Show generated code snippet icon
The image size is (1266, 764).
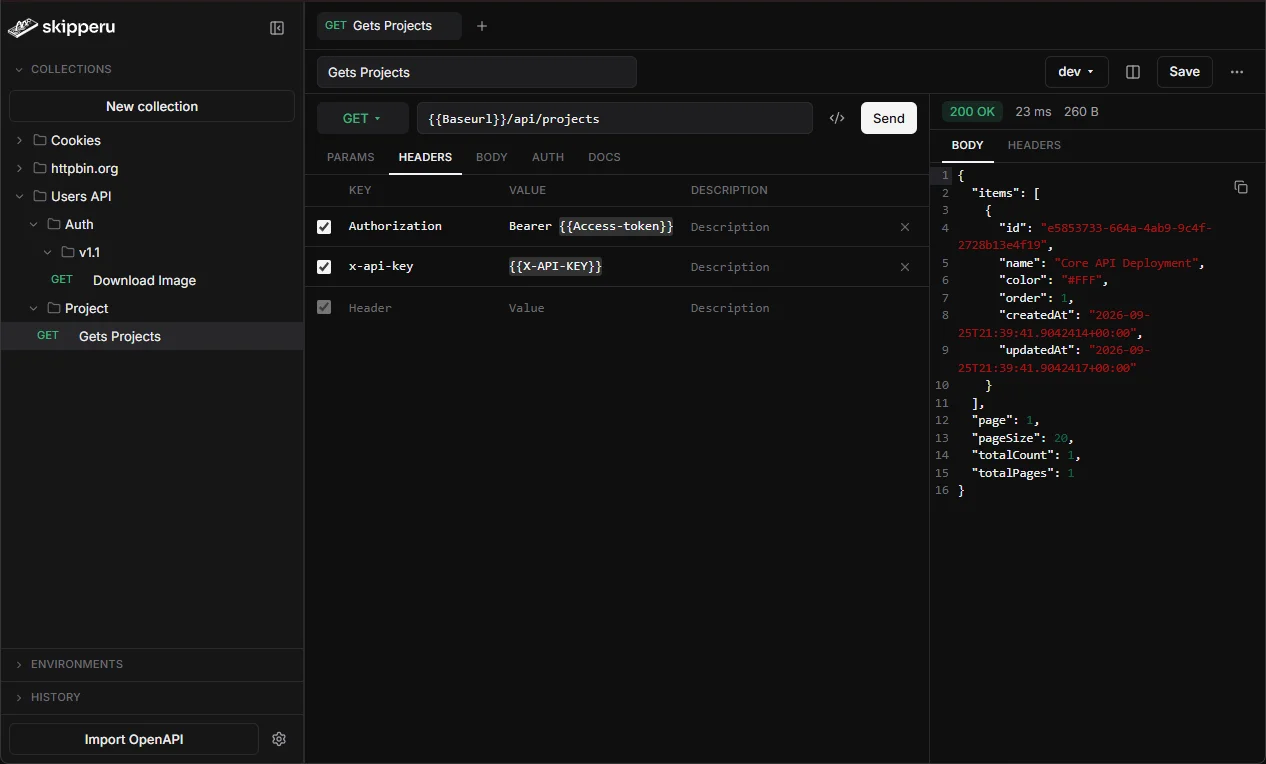tap(837, 118)
